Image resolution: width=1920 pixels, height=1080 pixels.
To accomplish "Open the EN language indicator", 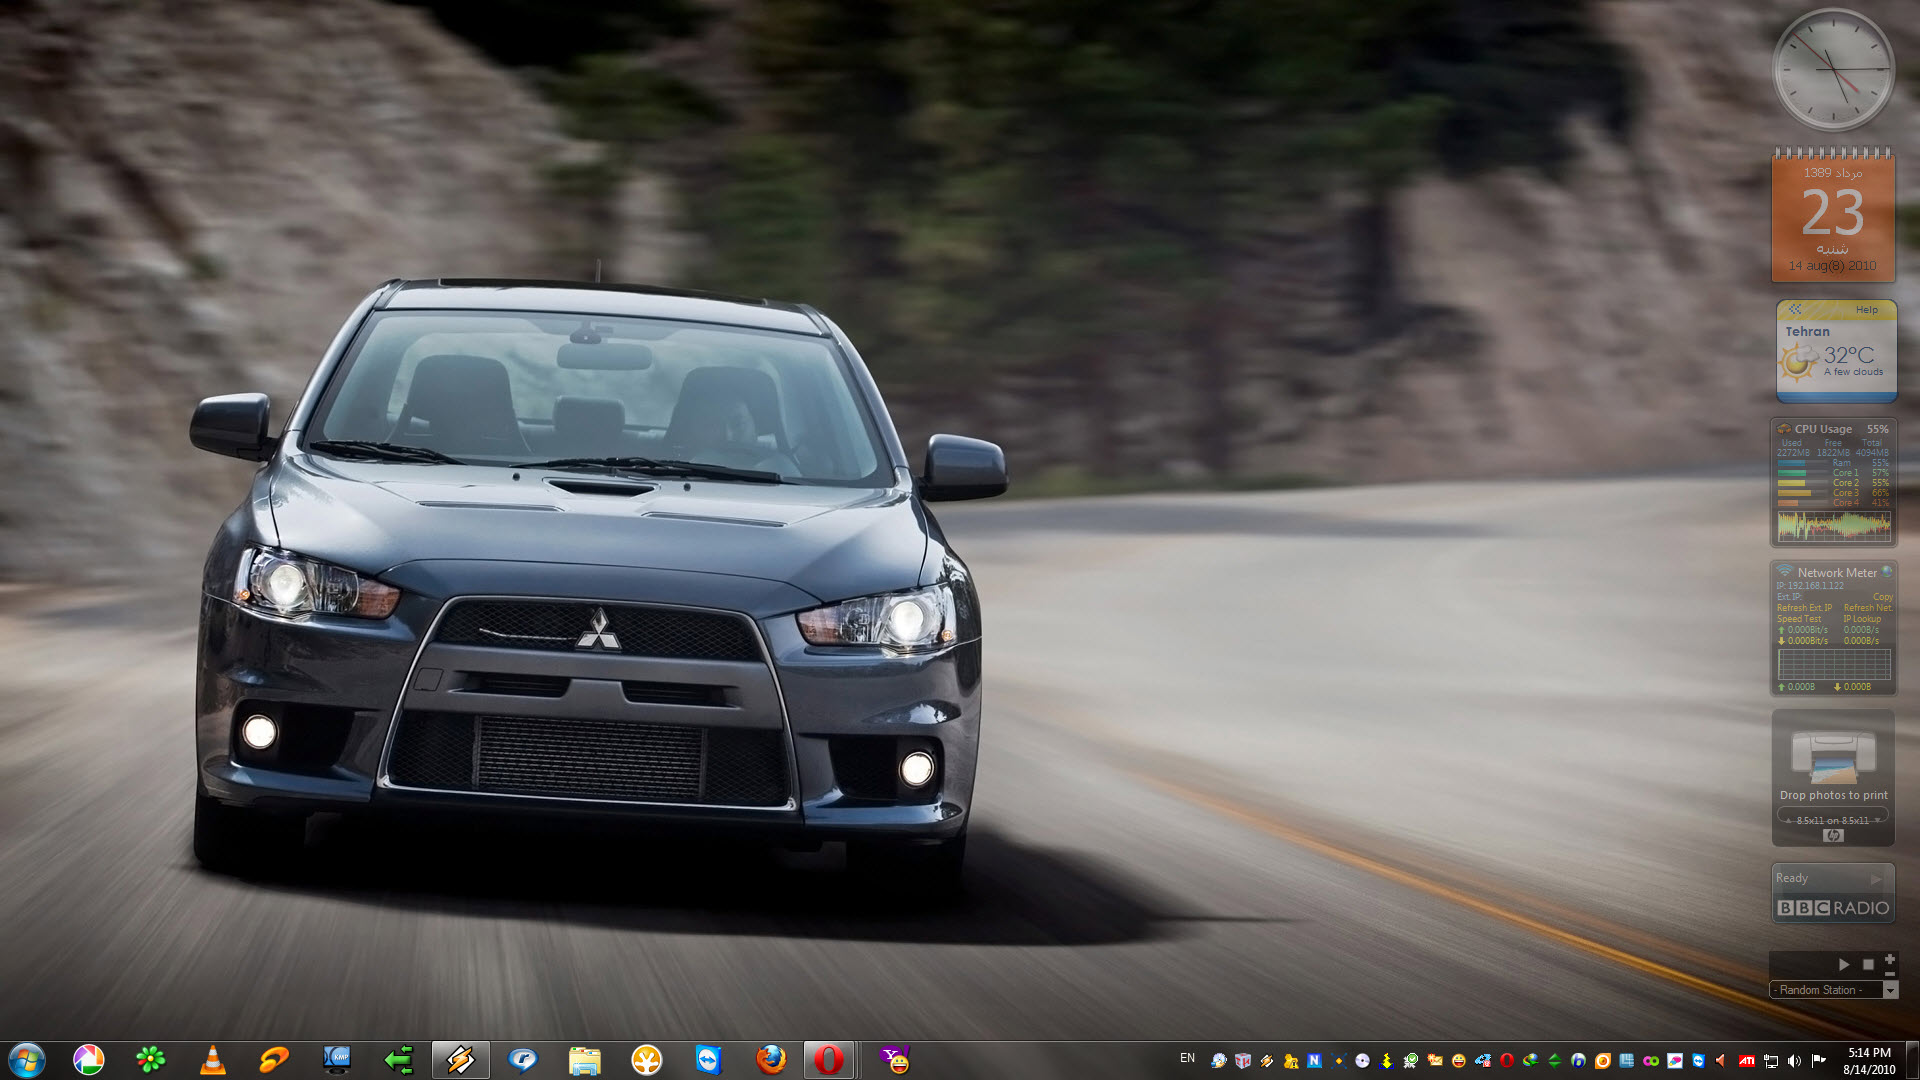I will [x=1187, y=1058].
